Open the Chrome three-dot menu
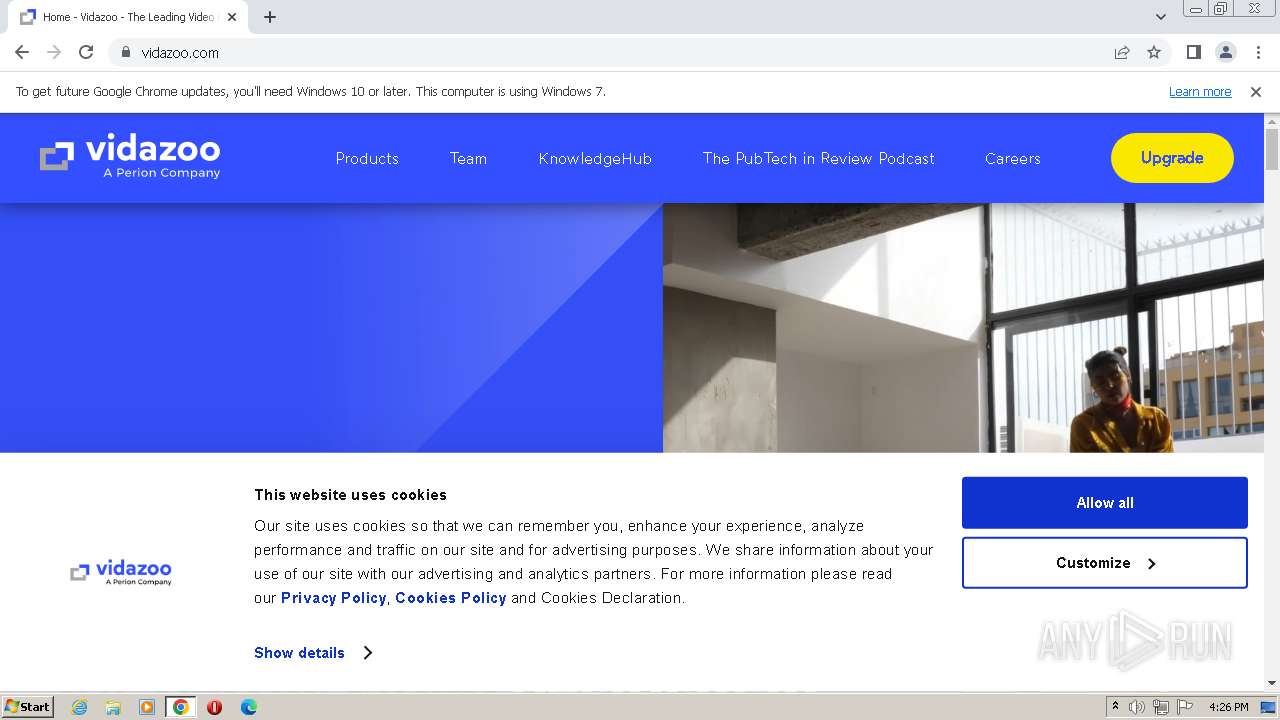 [1258, 52]
